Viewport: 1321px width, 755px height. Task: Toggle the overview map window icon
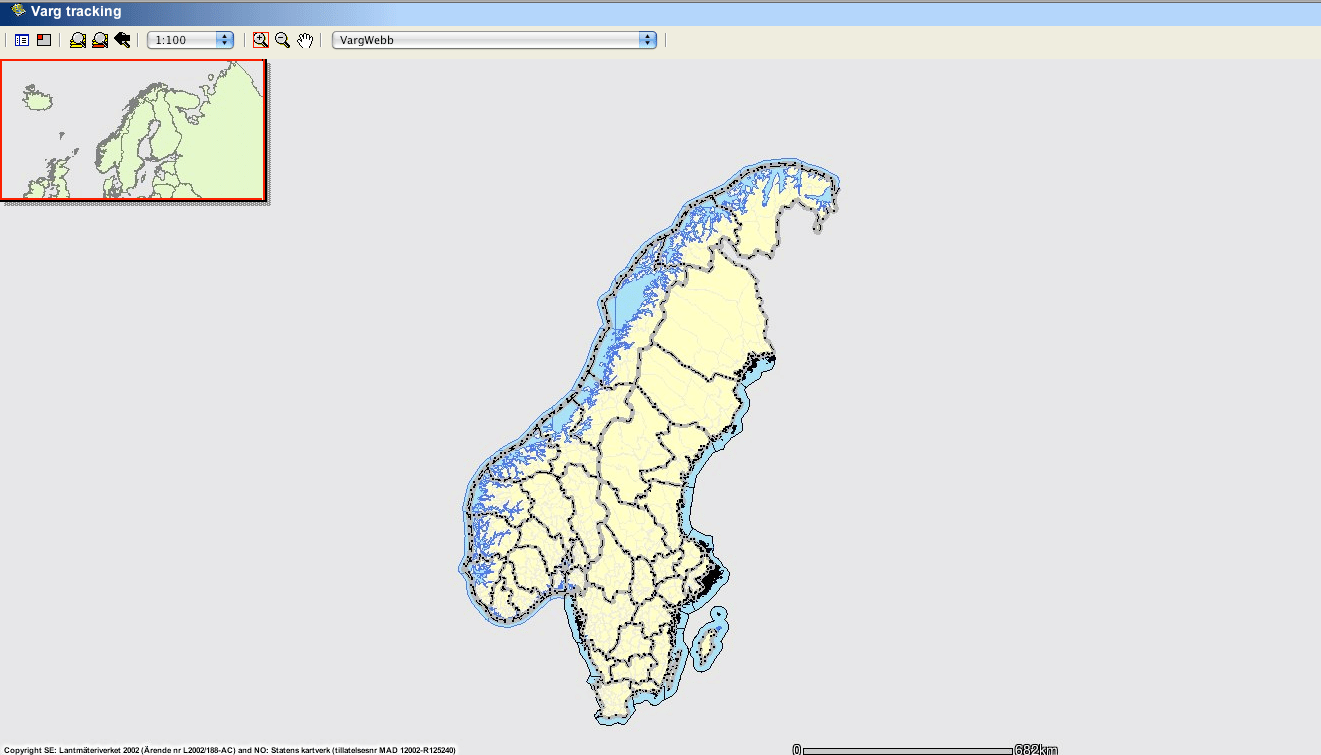(44, 40)
